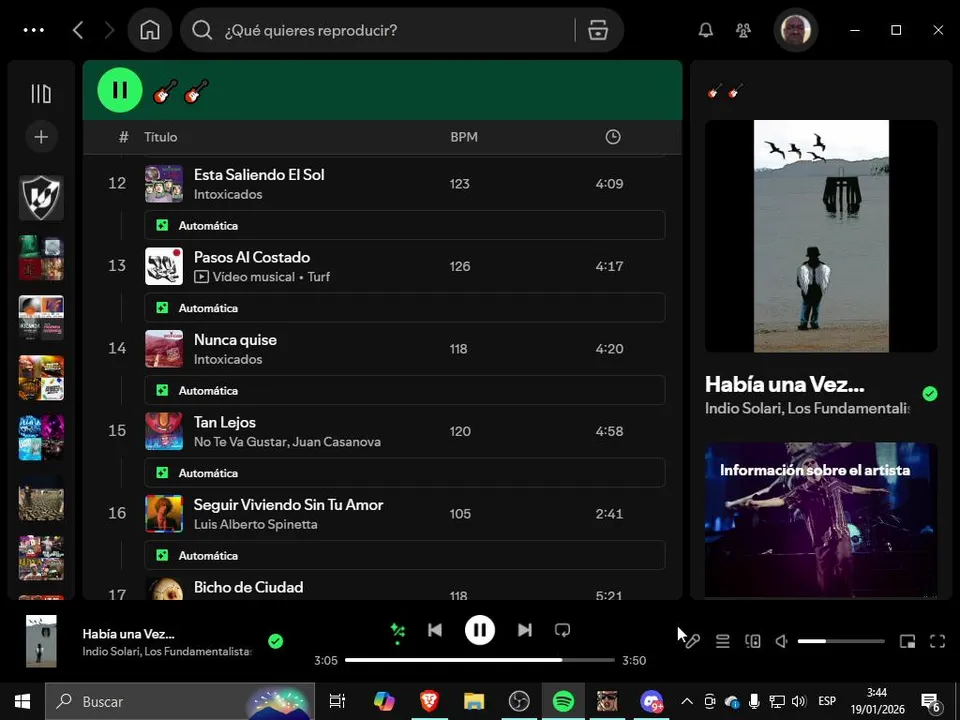This screenshot has height=720, width=960.
Task: Open the large album art in Now Playing panel
Action: pos(821,236)
